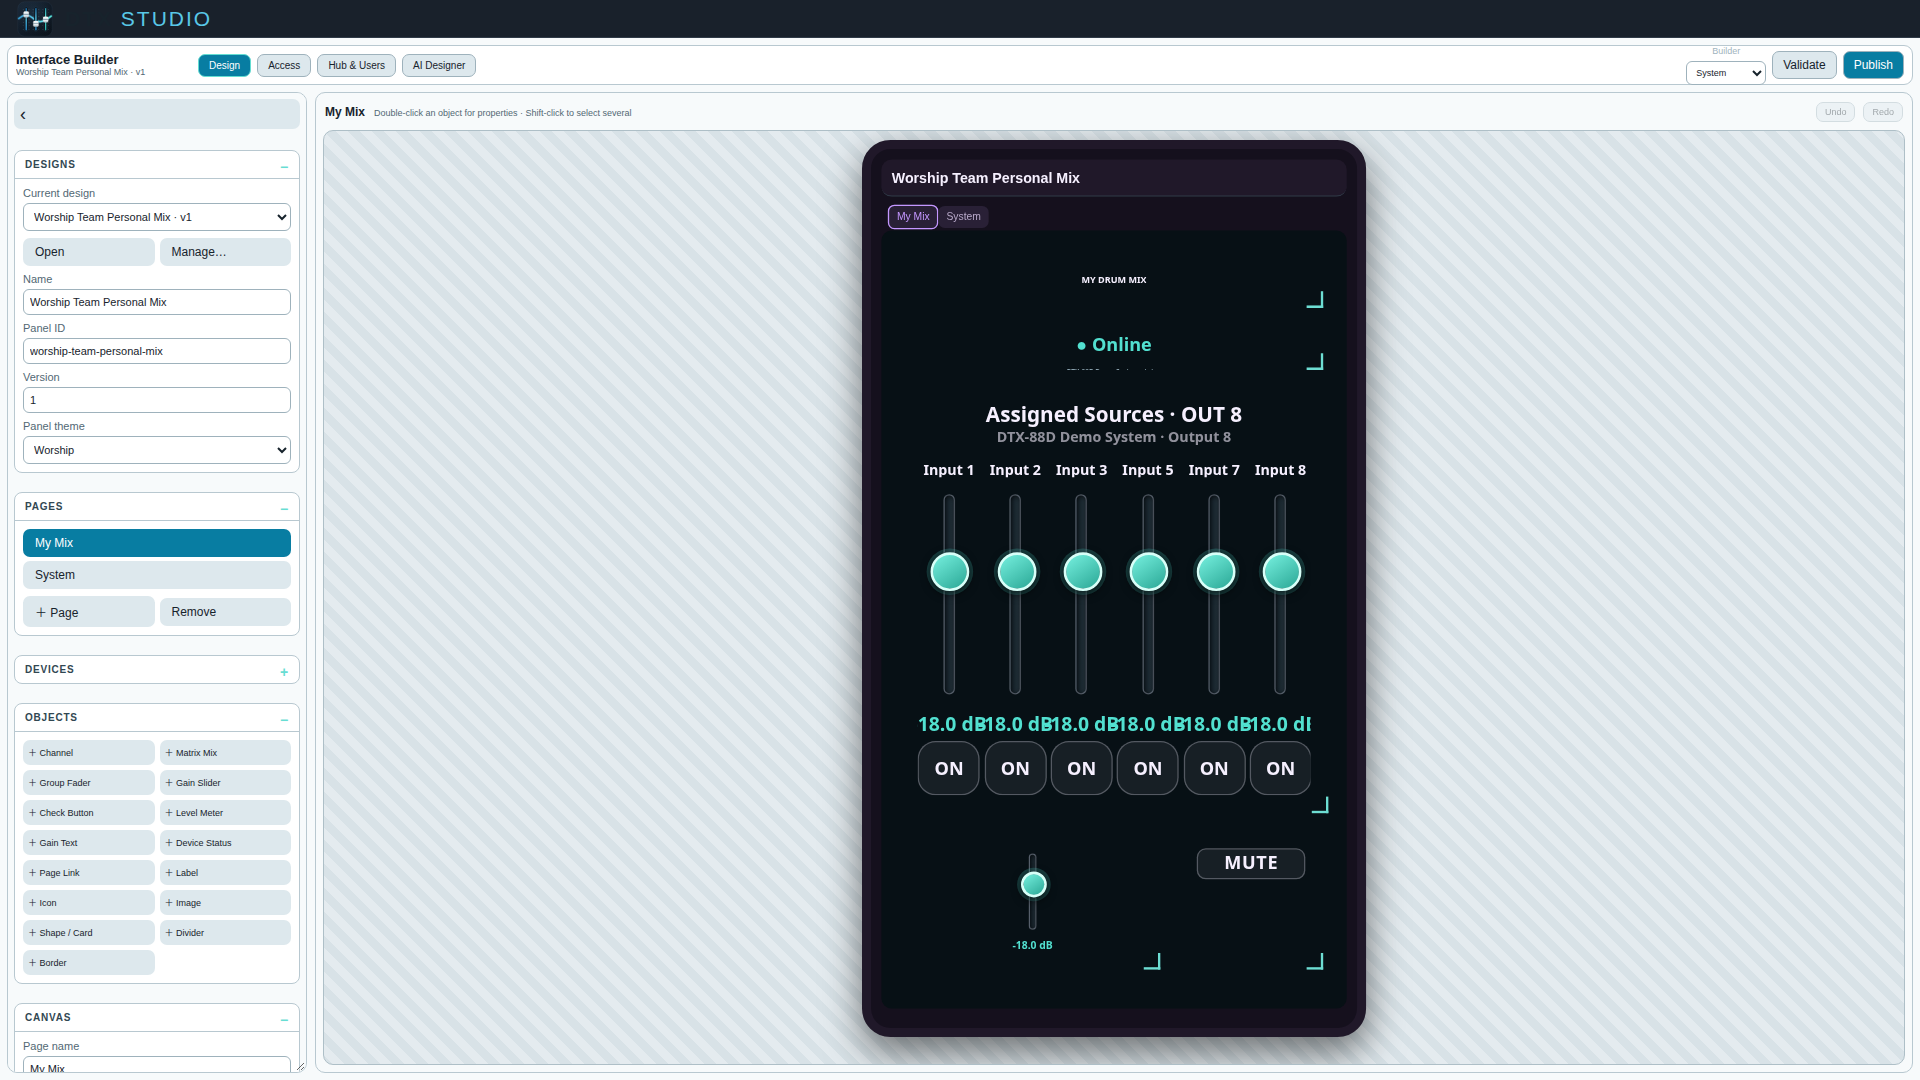Add a Gain Slider object

(x=225, y=783)
